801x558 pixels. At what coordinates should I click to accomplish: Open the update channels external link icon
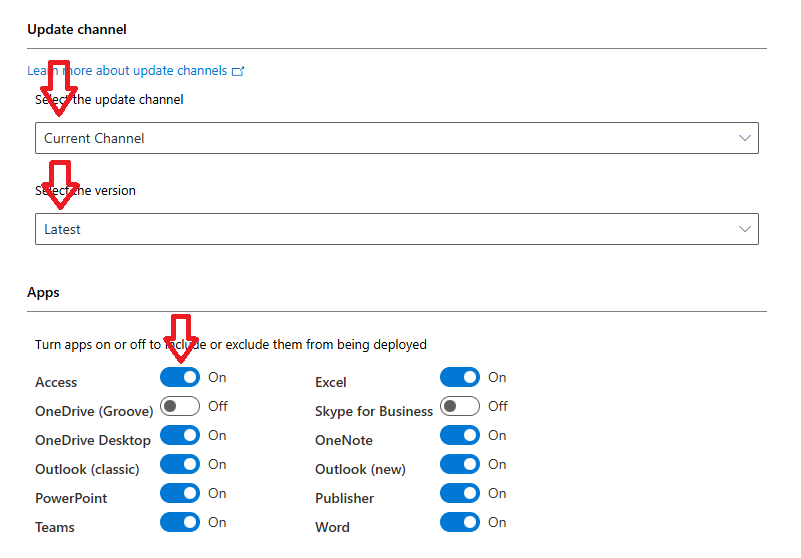(x=238, y=71)
